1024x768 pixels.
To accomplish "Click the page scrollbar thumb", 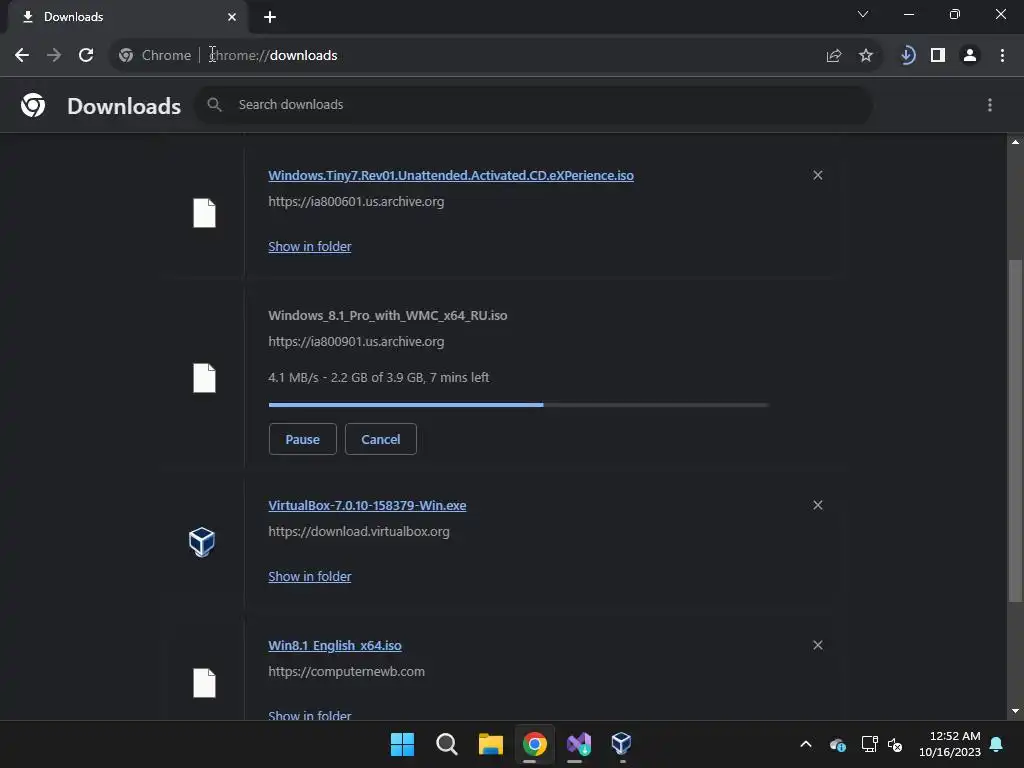I will pyautogui.click(x=1015, y=431).
